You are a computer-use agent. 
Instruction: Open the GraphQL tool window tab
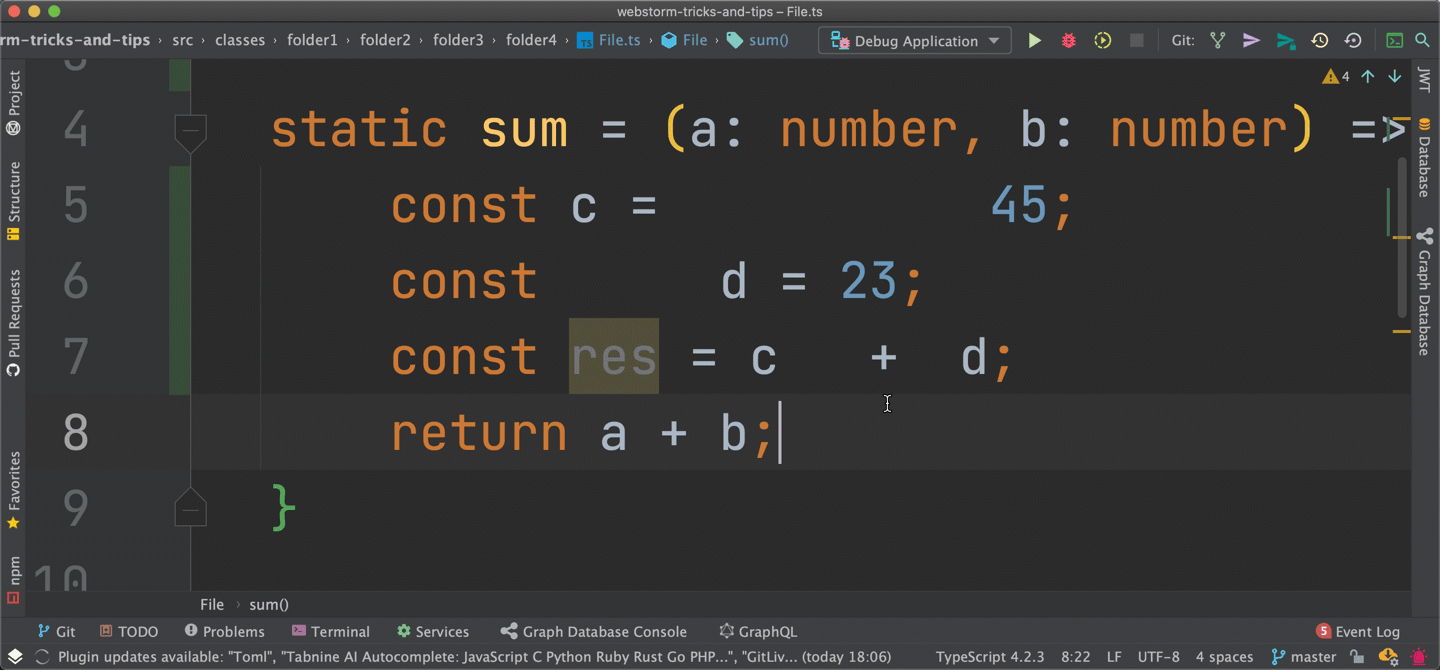(x=758, y=632)
